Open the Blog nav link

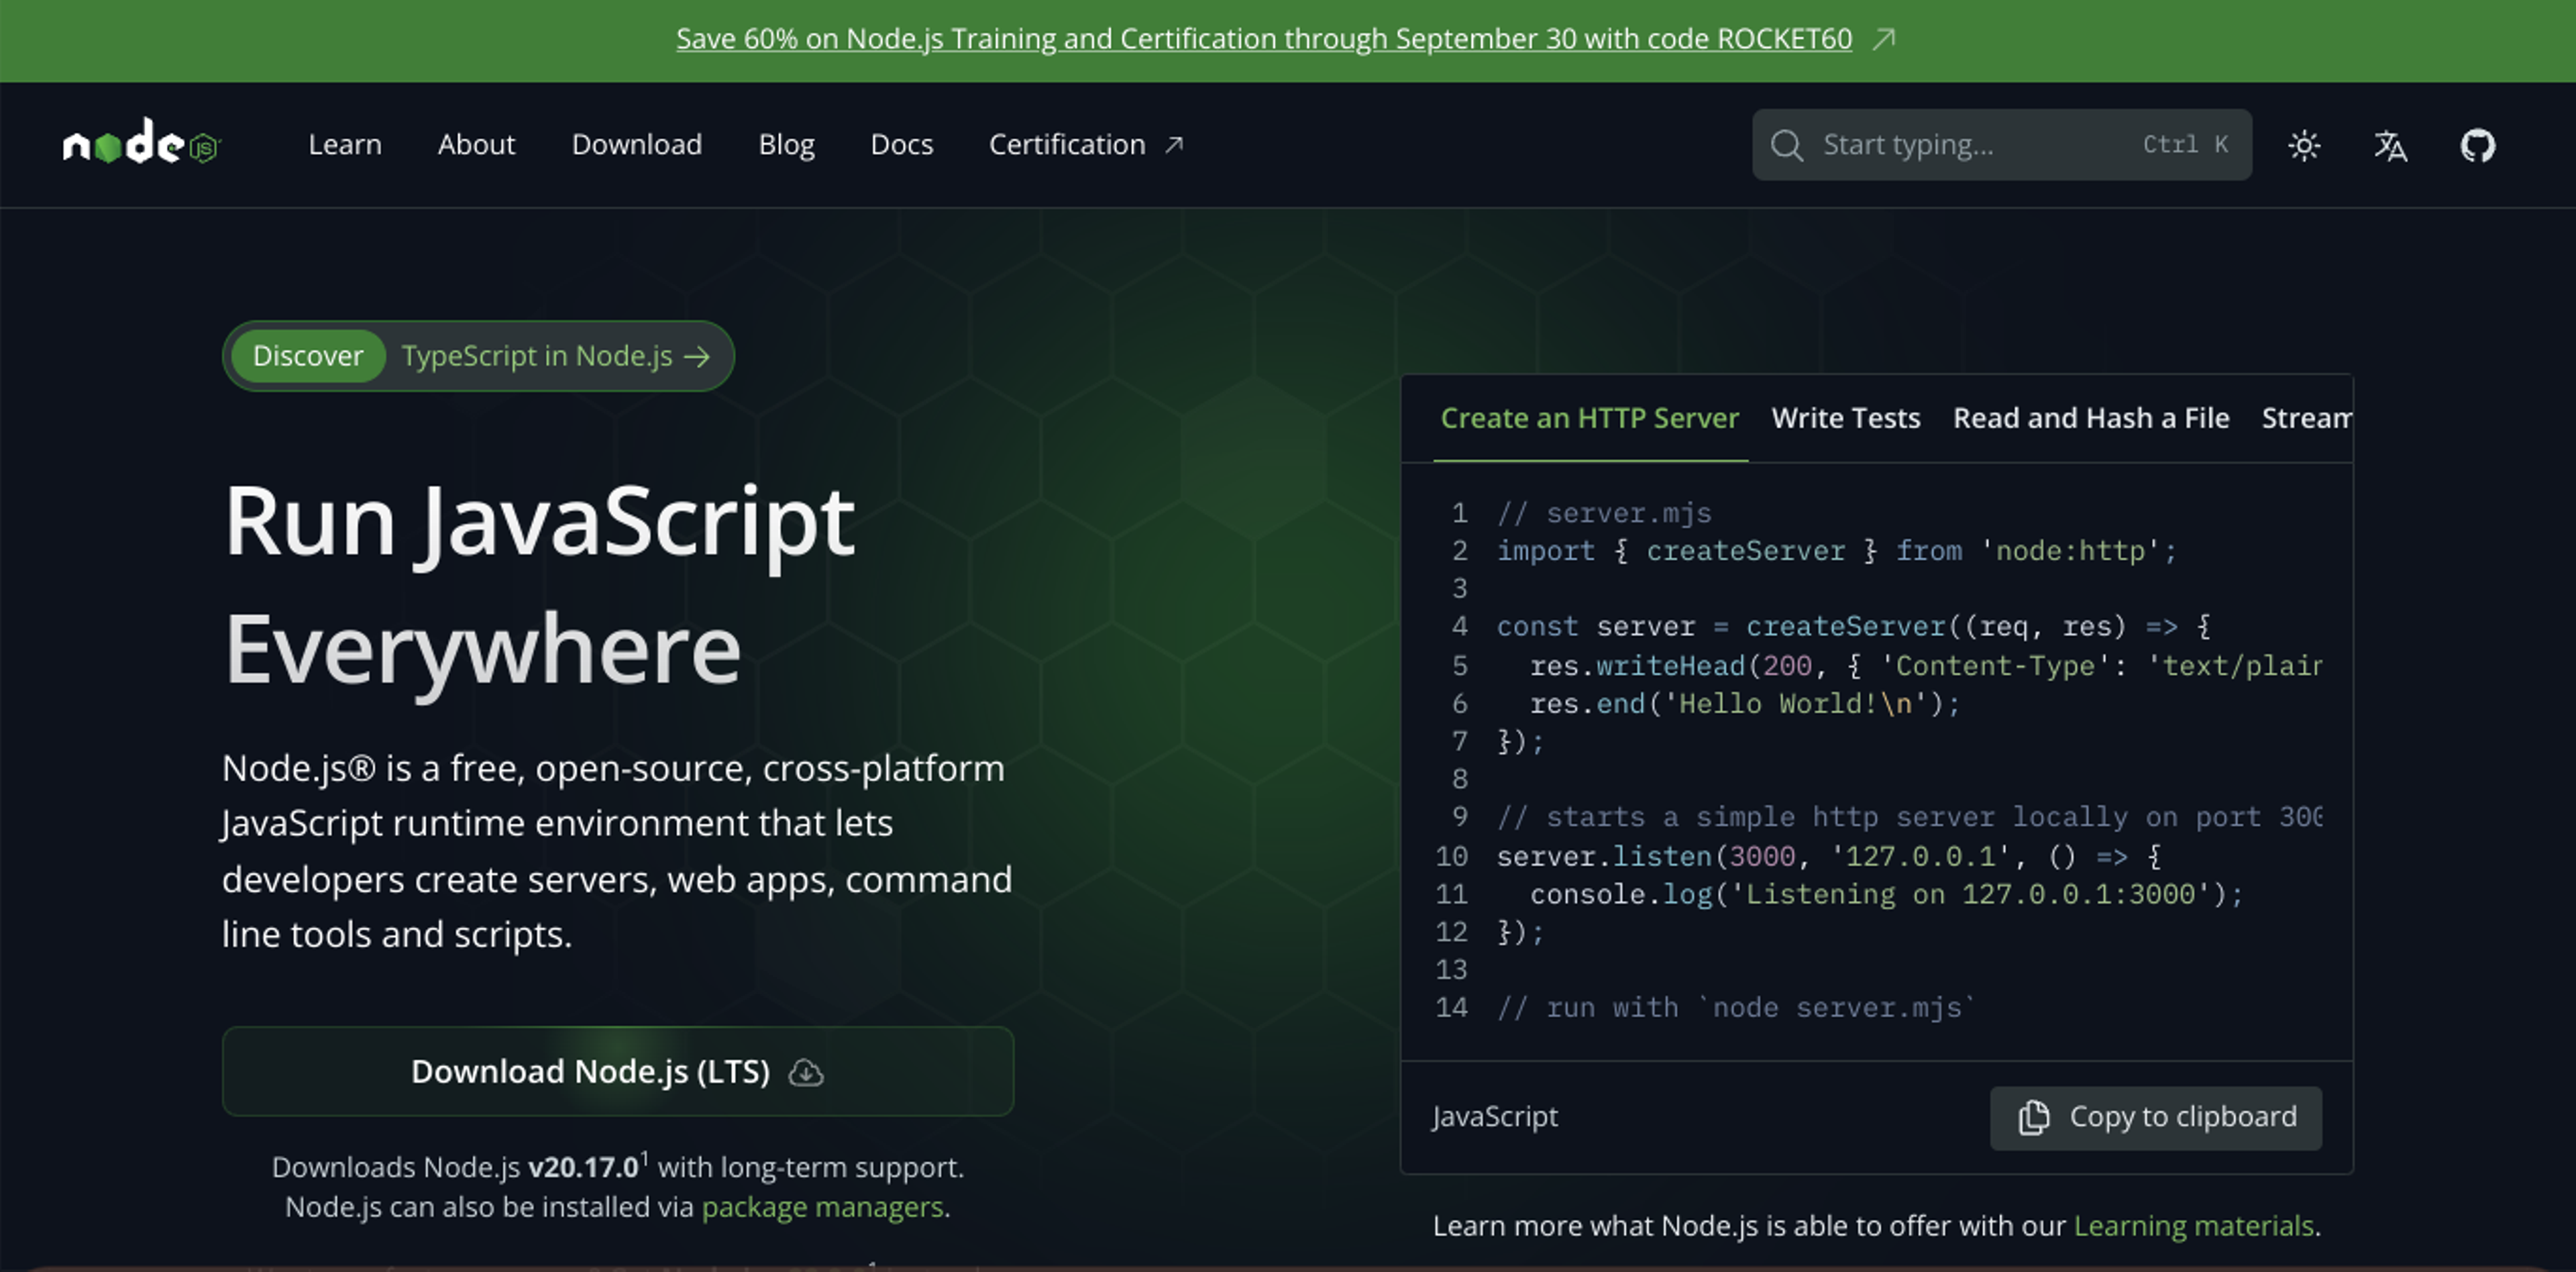786,145
